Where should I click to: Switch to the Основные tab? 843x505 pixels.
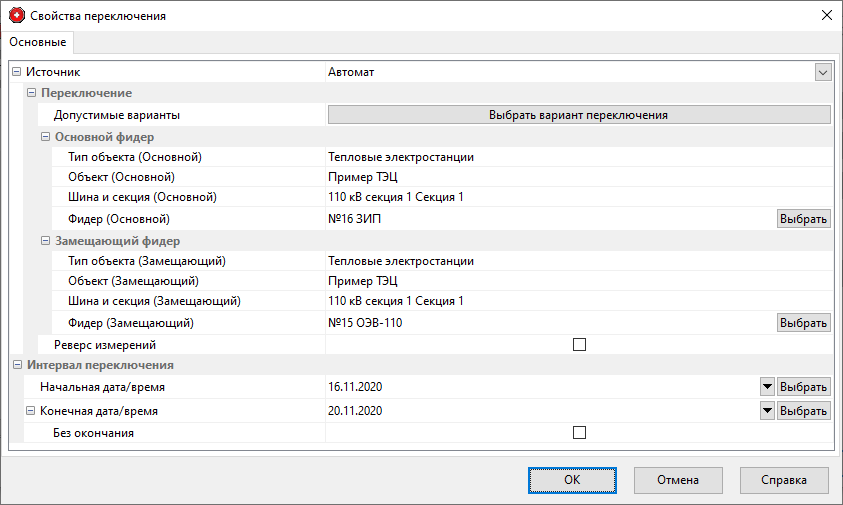[38, 42]
